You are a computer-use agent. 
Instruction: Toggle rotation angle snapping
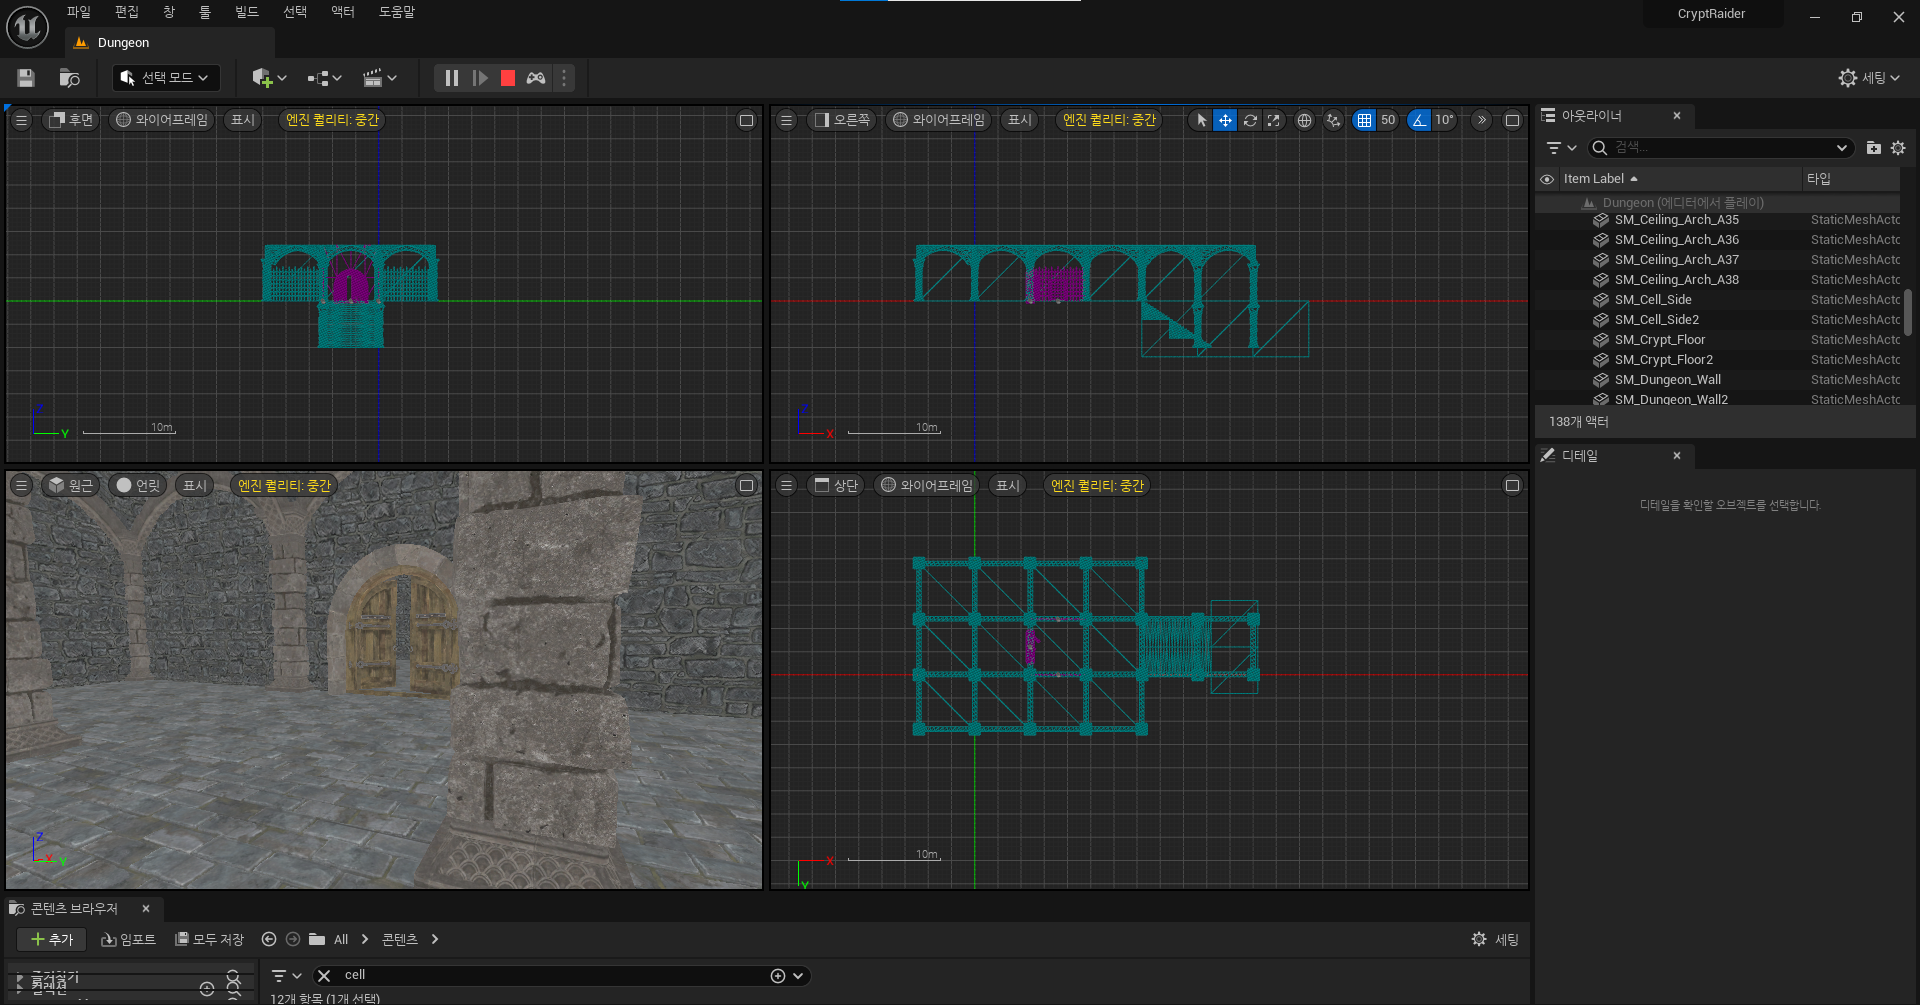pyautogui.click(x=1419, y=120)
